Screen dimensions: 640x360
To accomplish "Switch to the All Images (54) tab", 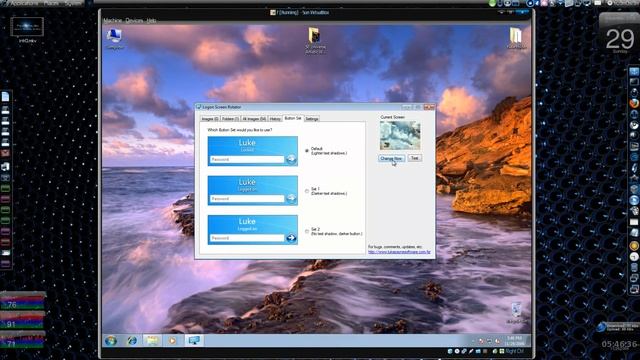I will [254, 119].
